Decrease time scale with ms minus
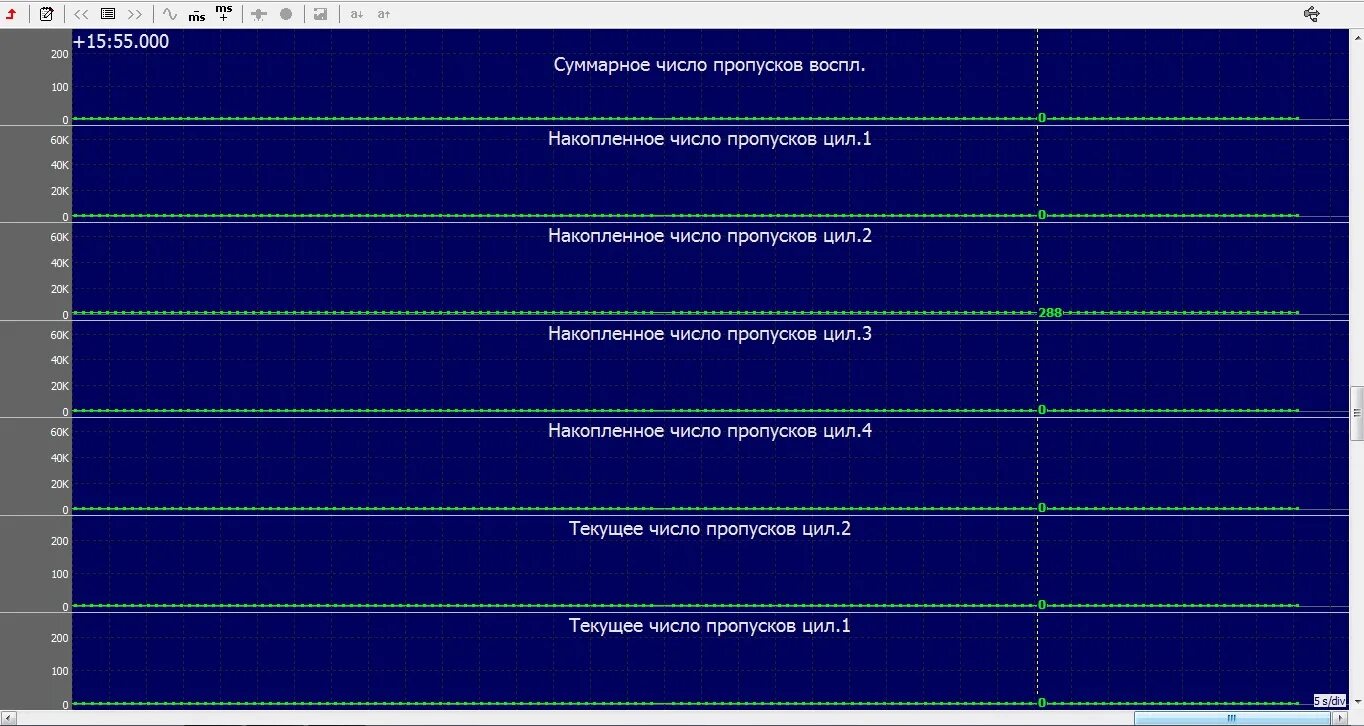 pyautogui.click(x=197, y=15)
